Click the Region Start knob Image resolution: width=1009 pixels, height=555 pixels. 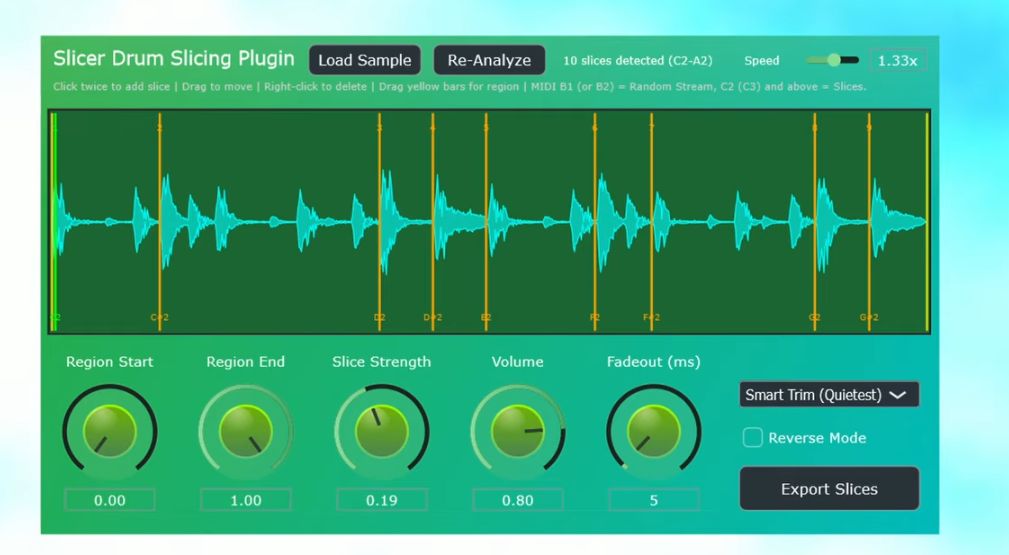[x=109, y=432]
